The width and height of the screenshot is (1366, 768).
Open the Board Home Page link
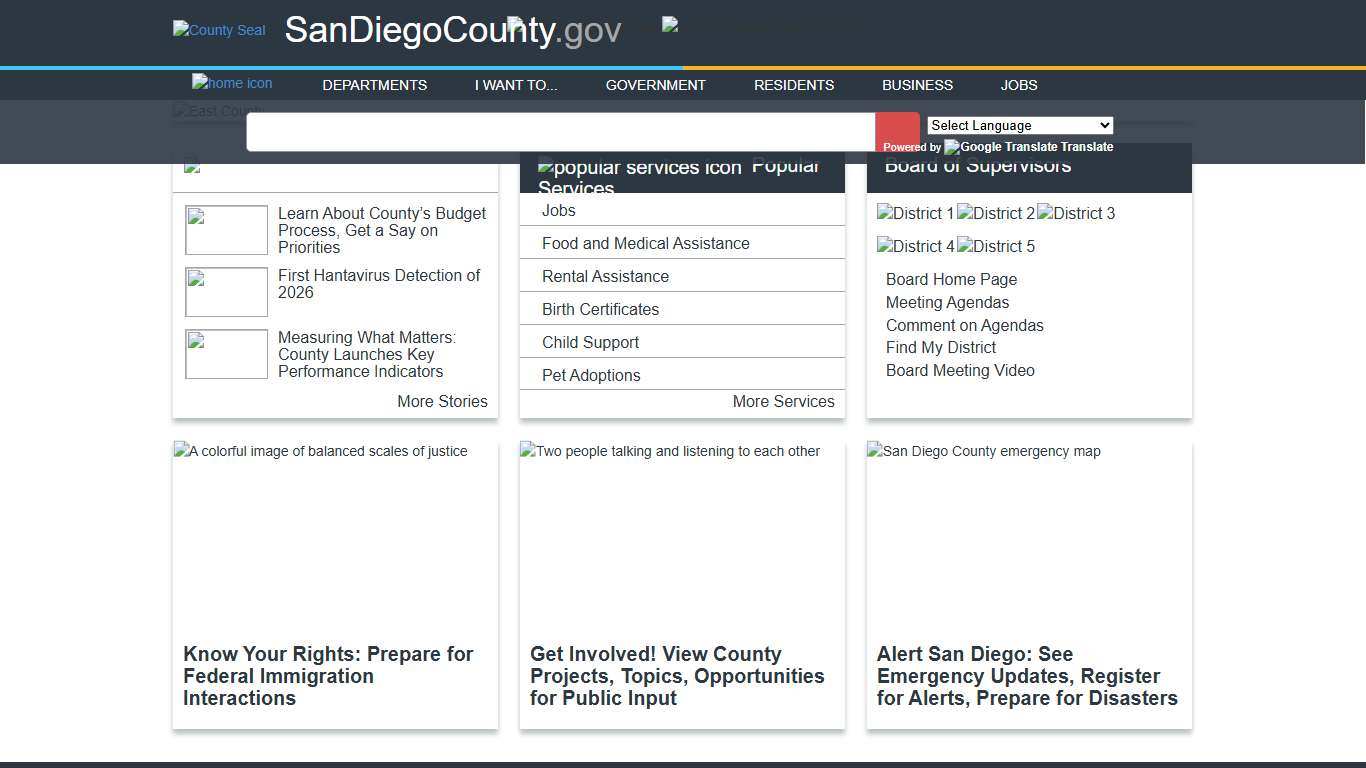coord(950,279)
